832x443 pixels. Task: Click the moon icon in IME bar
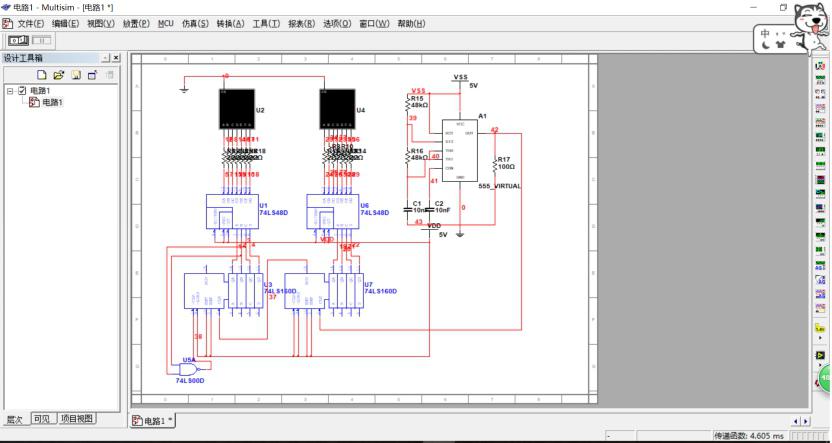766,45
